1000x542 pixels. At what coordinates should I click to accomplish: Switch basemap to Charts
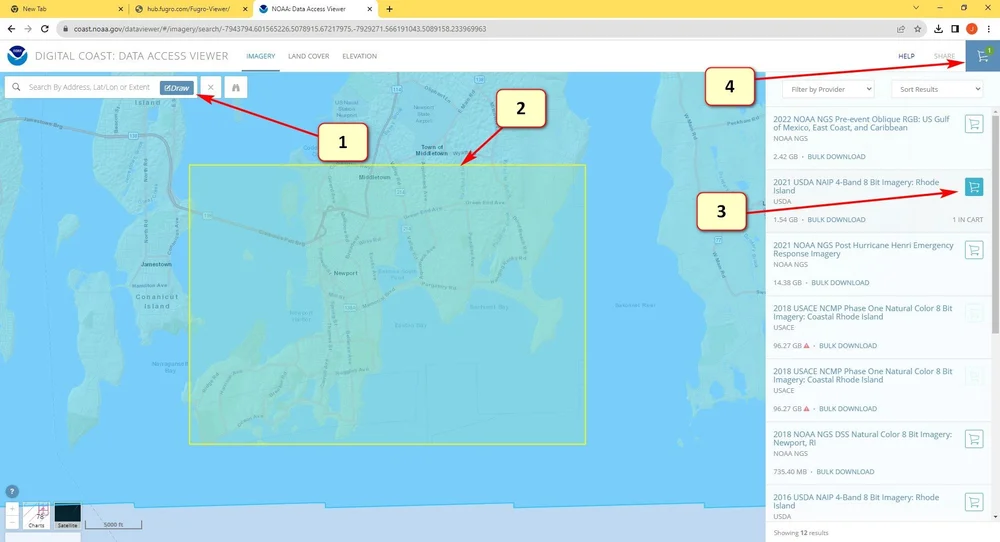pos(36,515)
